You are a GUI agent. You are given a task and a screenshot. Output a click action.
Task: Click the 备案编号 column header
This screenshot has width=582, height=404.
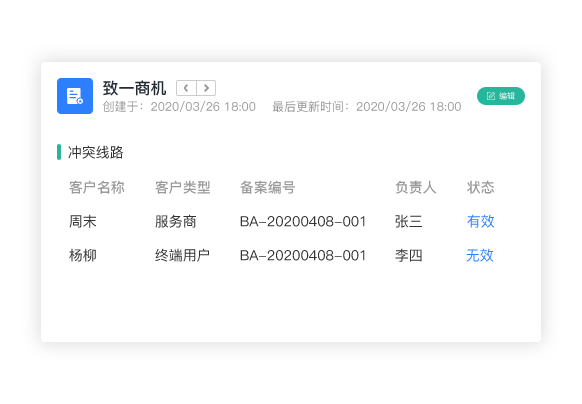coord(268,188)
